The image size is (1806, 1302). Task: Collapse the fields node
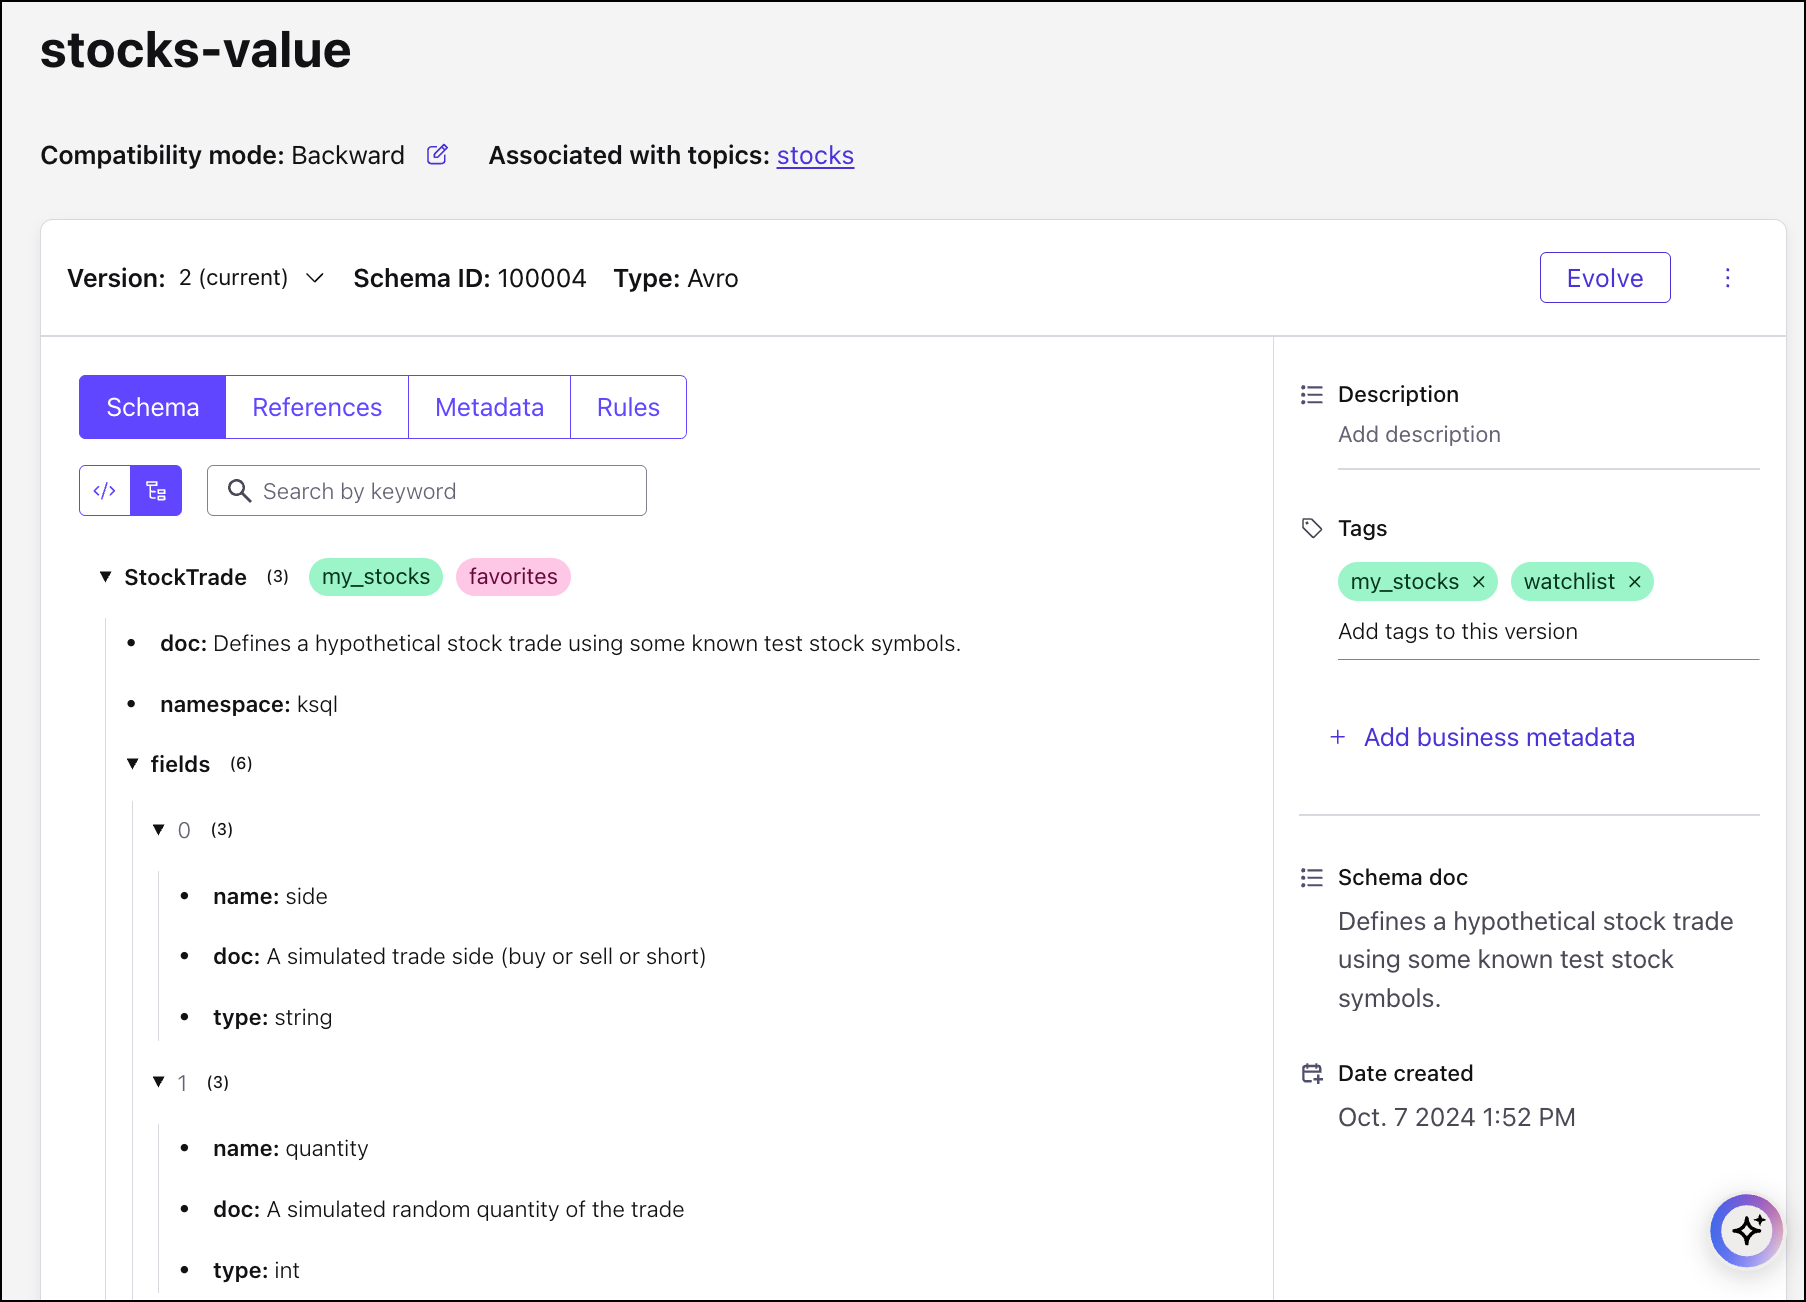point(132,764)
